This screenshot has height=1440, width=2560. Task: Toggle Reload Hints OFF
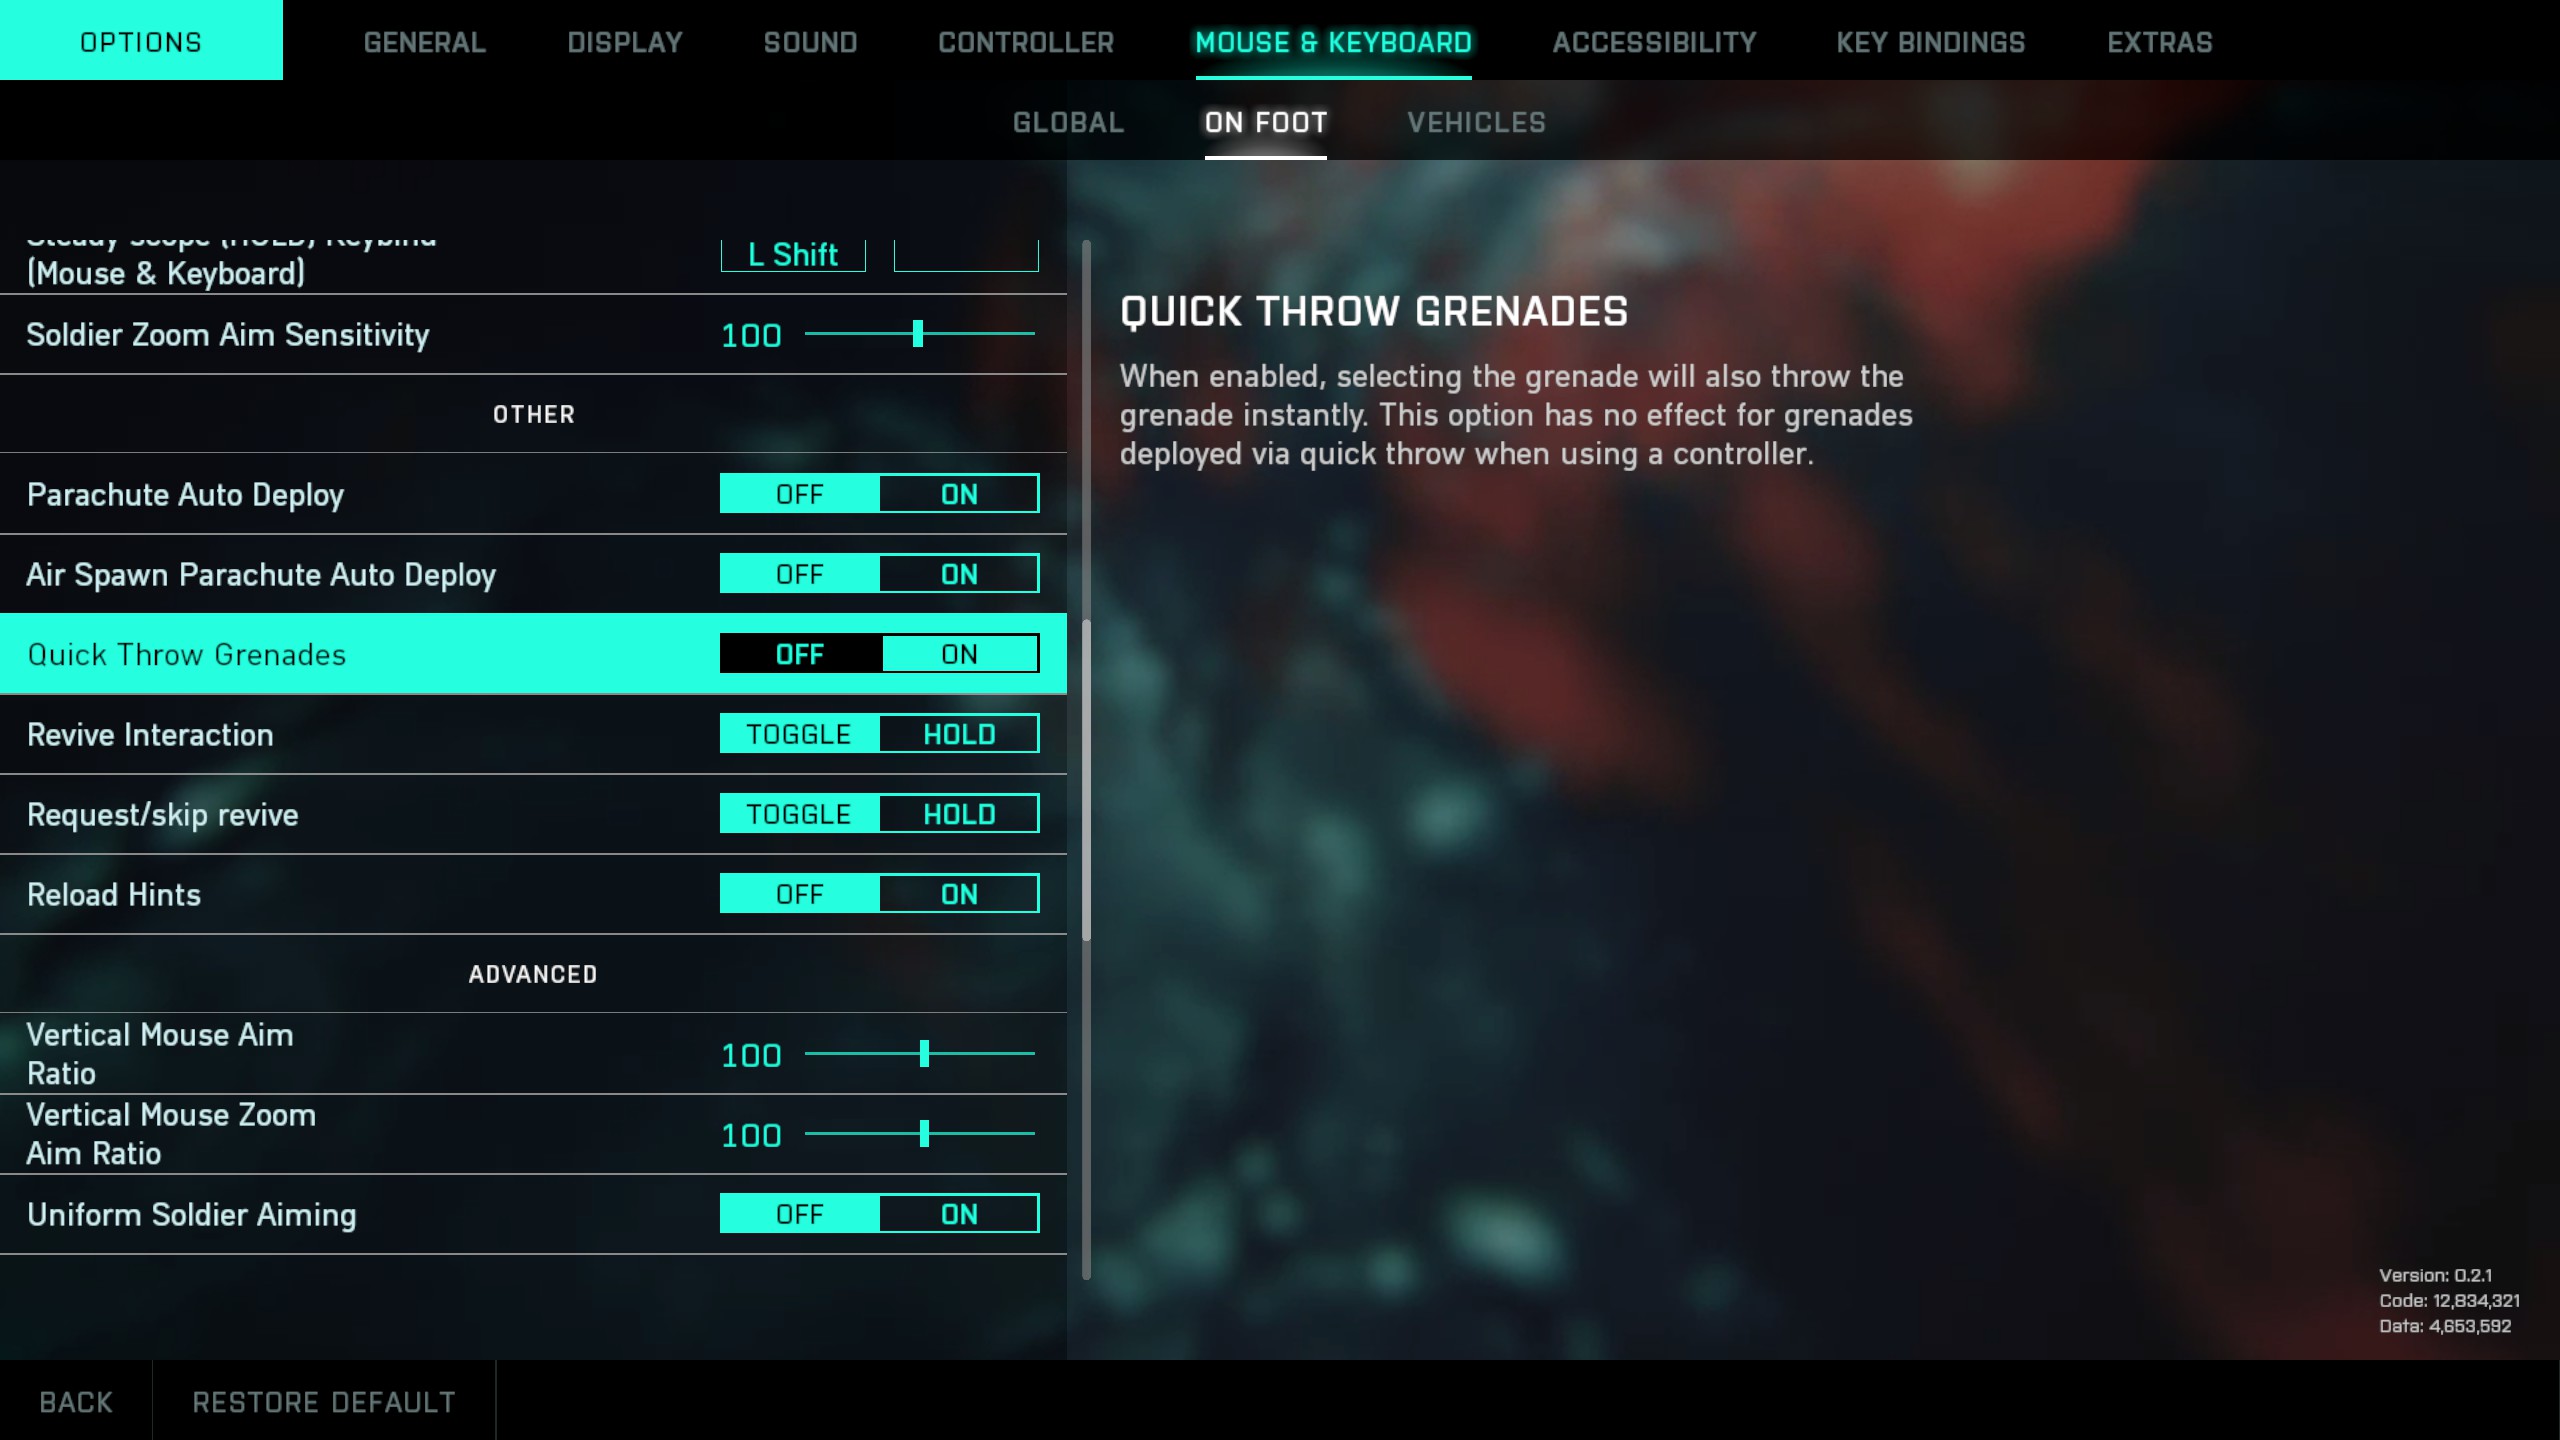tap(798, 893)
